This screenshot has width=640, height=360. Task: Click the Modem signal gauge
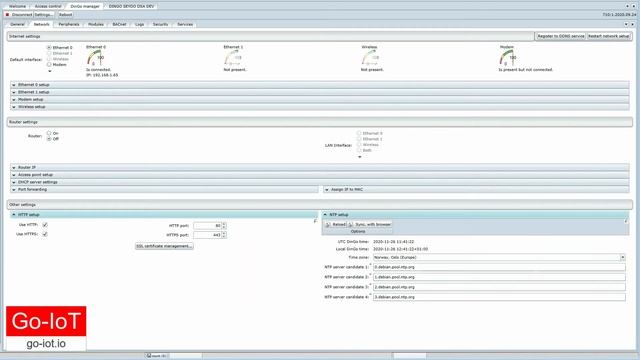click(x=507, y=58)
